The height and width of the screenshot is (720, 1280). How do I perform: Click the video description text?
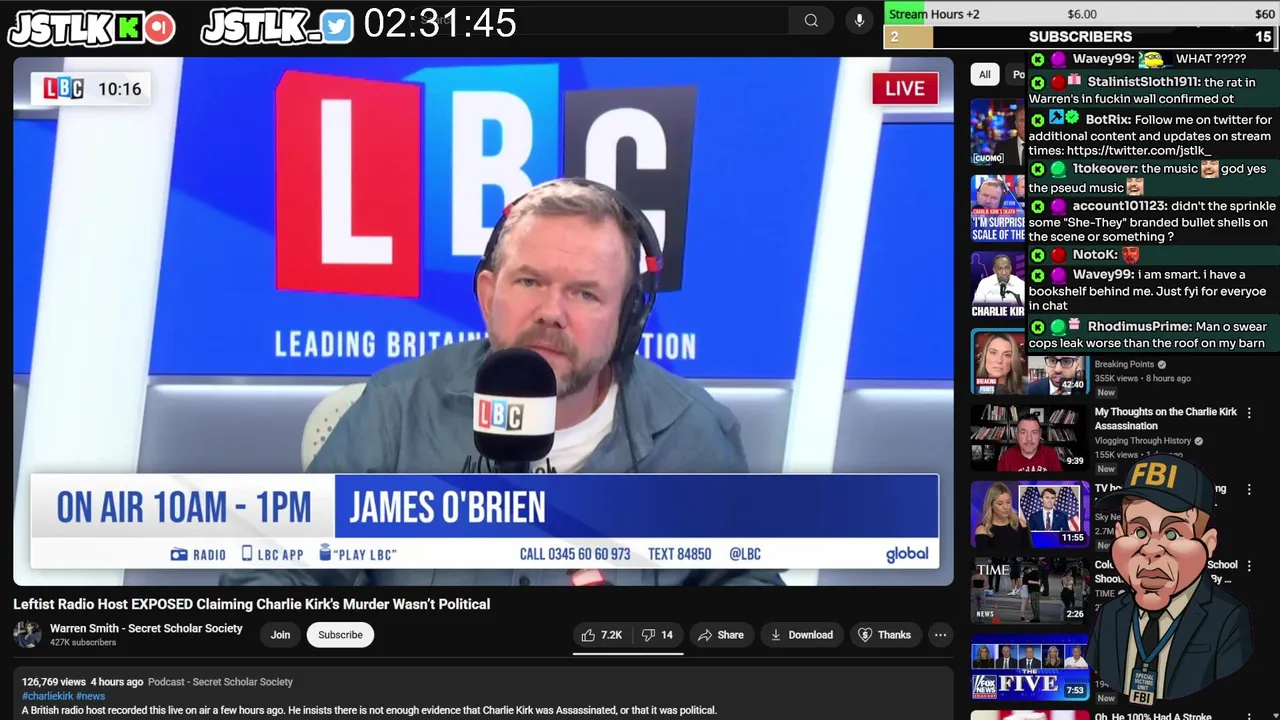pyautogui.click(x=369, y=710)
